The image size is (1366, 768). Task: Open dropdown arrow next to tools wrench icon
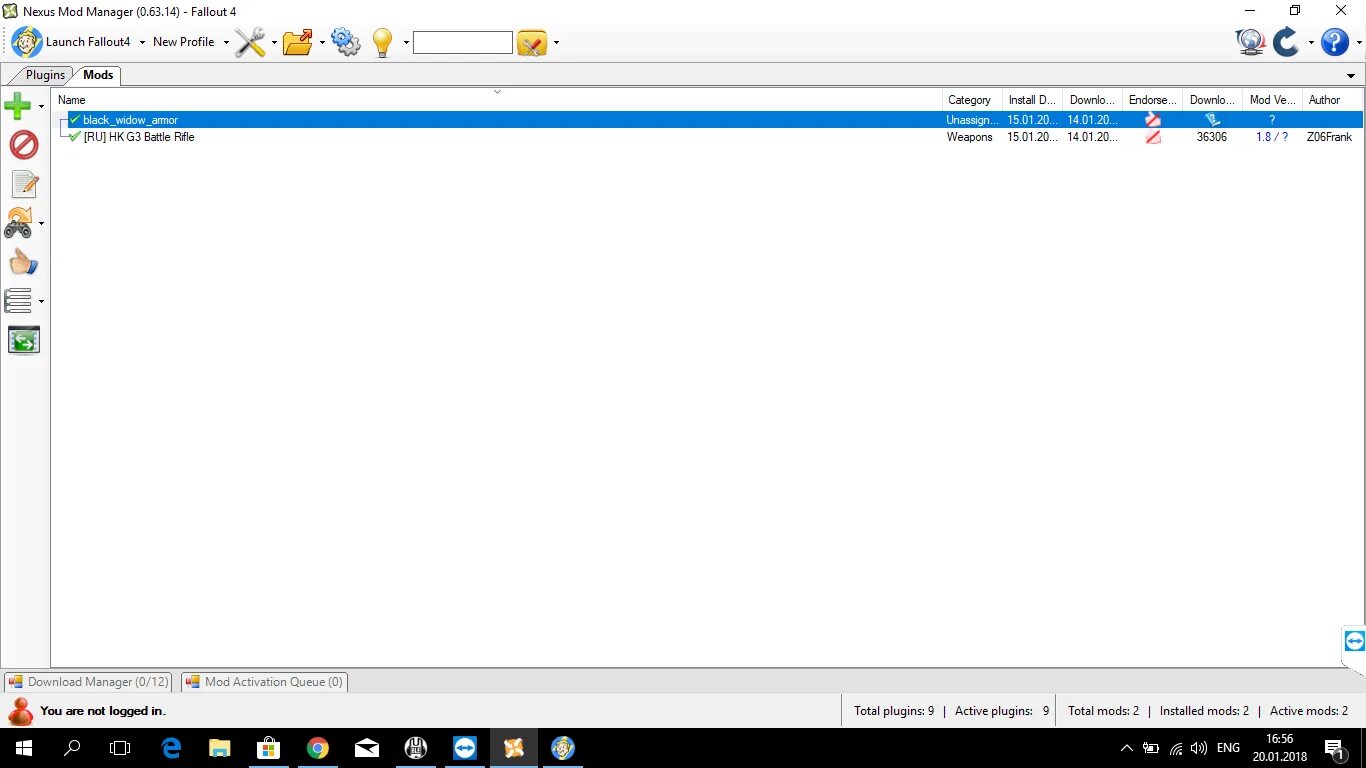(274, 42)
